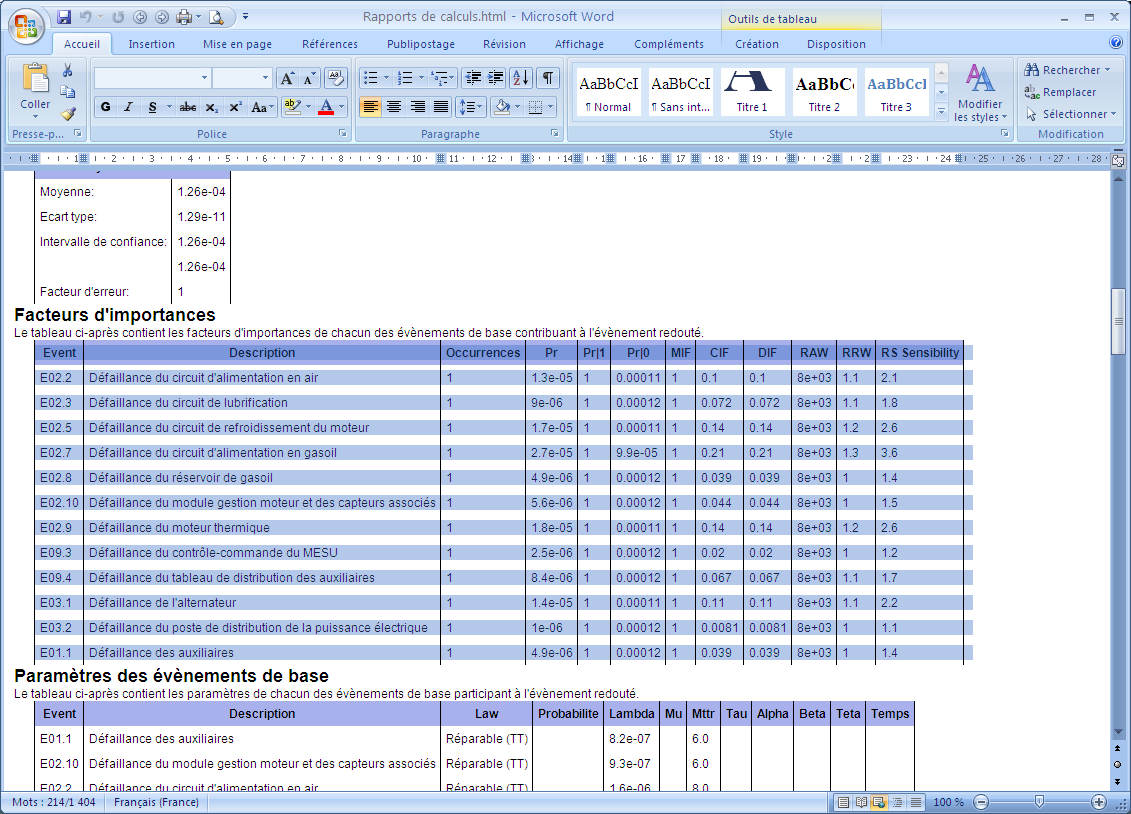Switch to Mise en page tab
Screen dimensions: 1131x814
237,44
